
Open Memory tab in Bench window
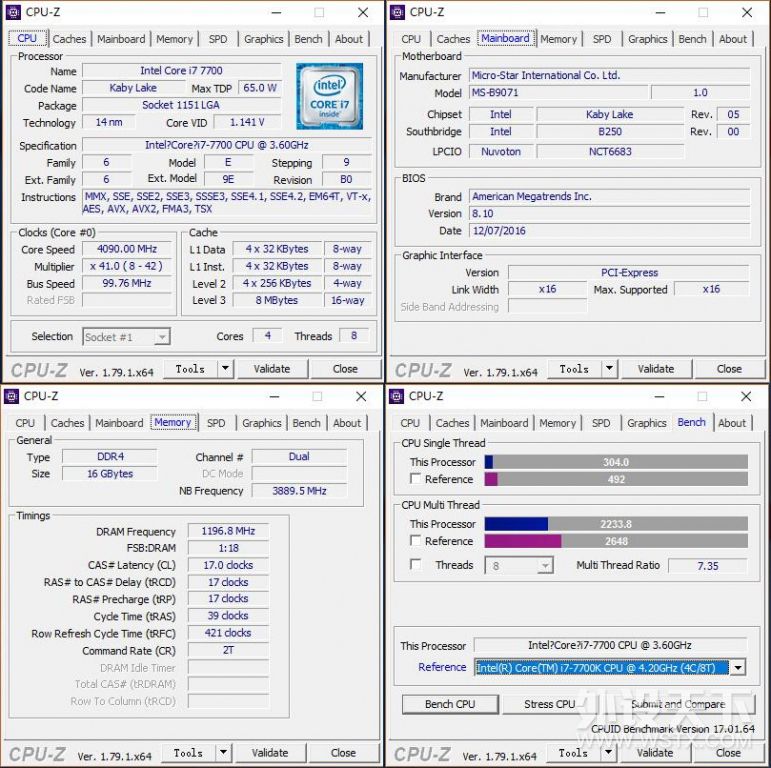(558, 423)
